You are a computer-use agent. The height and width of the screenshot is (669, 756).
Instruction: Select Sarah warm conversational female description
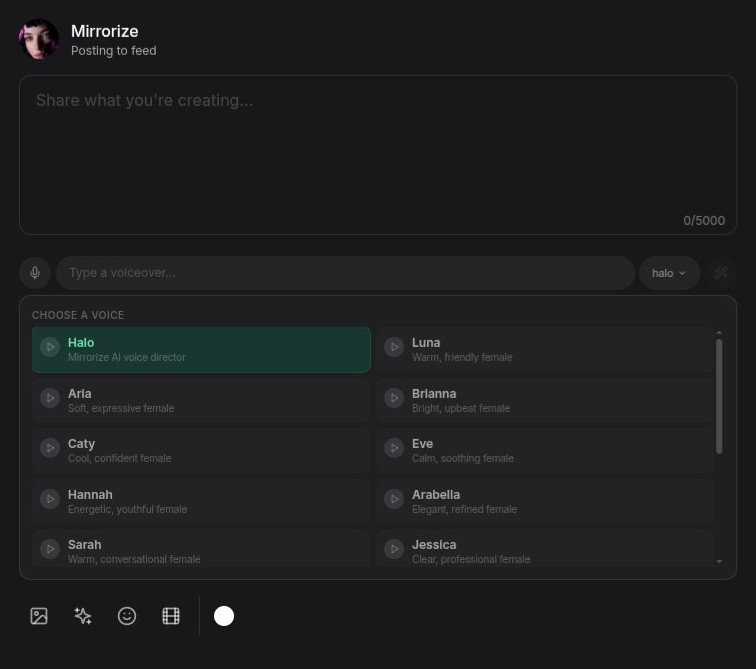coord(134,560)
